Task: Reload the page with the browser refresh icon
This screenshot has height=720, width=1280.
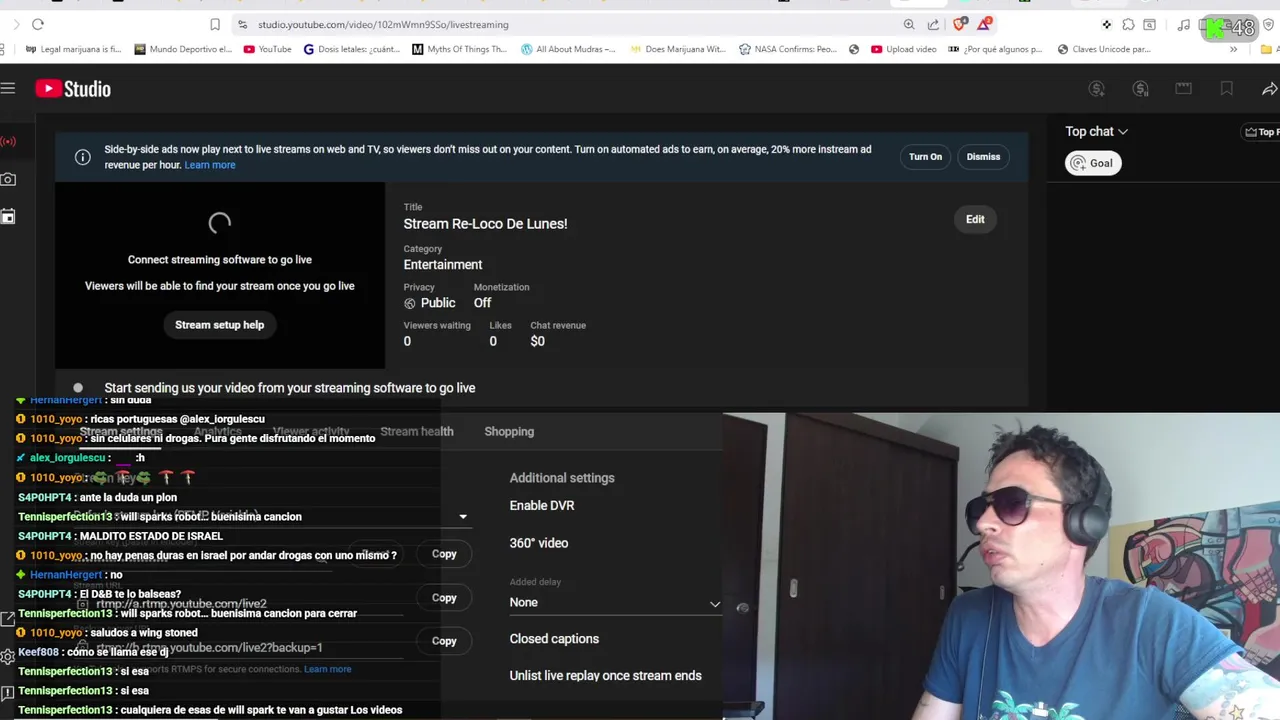Action: pyautogui.click(x=37, y=24)
